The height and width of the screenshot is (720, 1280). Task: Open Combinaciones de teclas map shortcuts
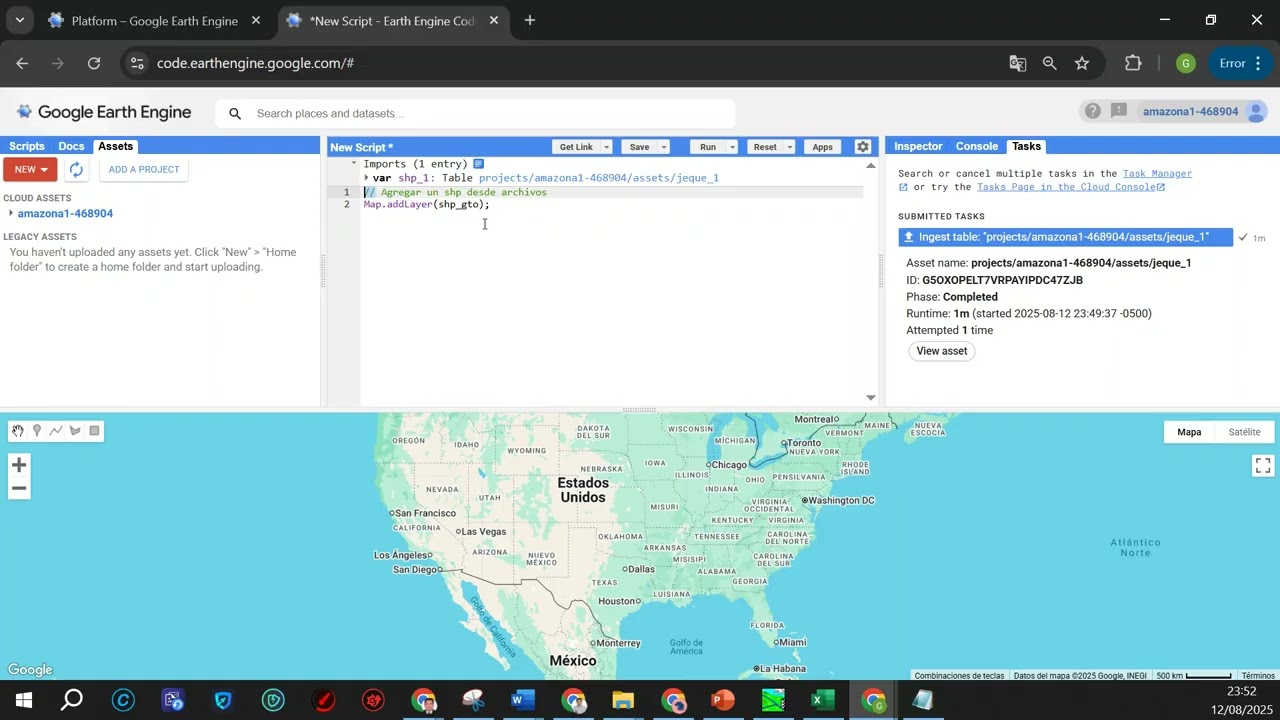(x=959, y=676)
